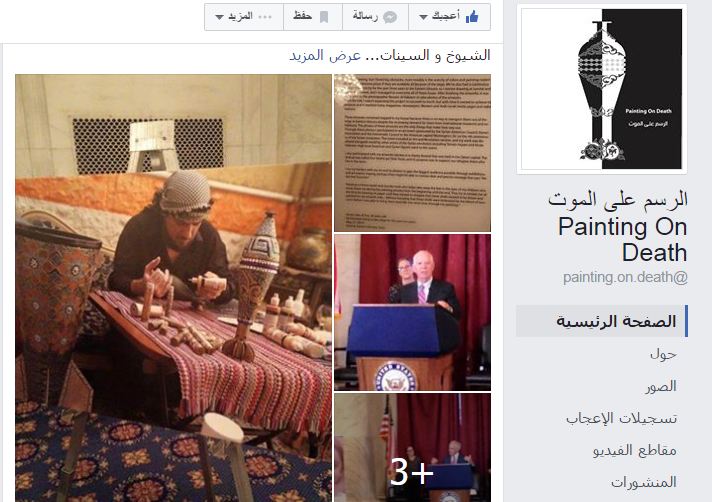This screenshot has width=712, height=502.
Task: Click the thumbs-up Like icon
Action: [x=472, y=17]
